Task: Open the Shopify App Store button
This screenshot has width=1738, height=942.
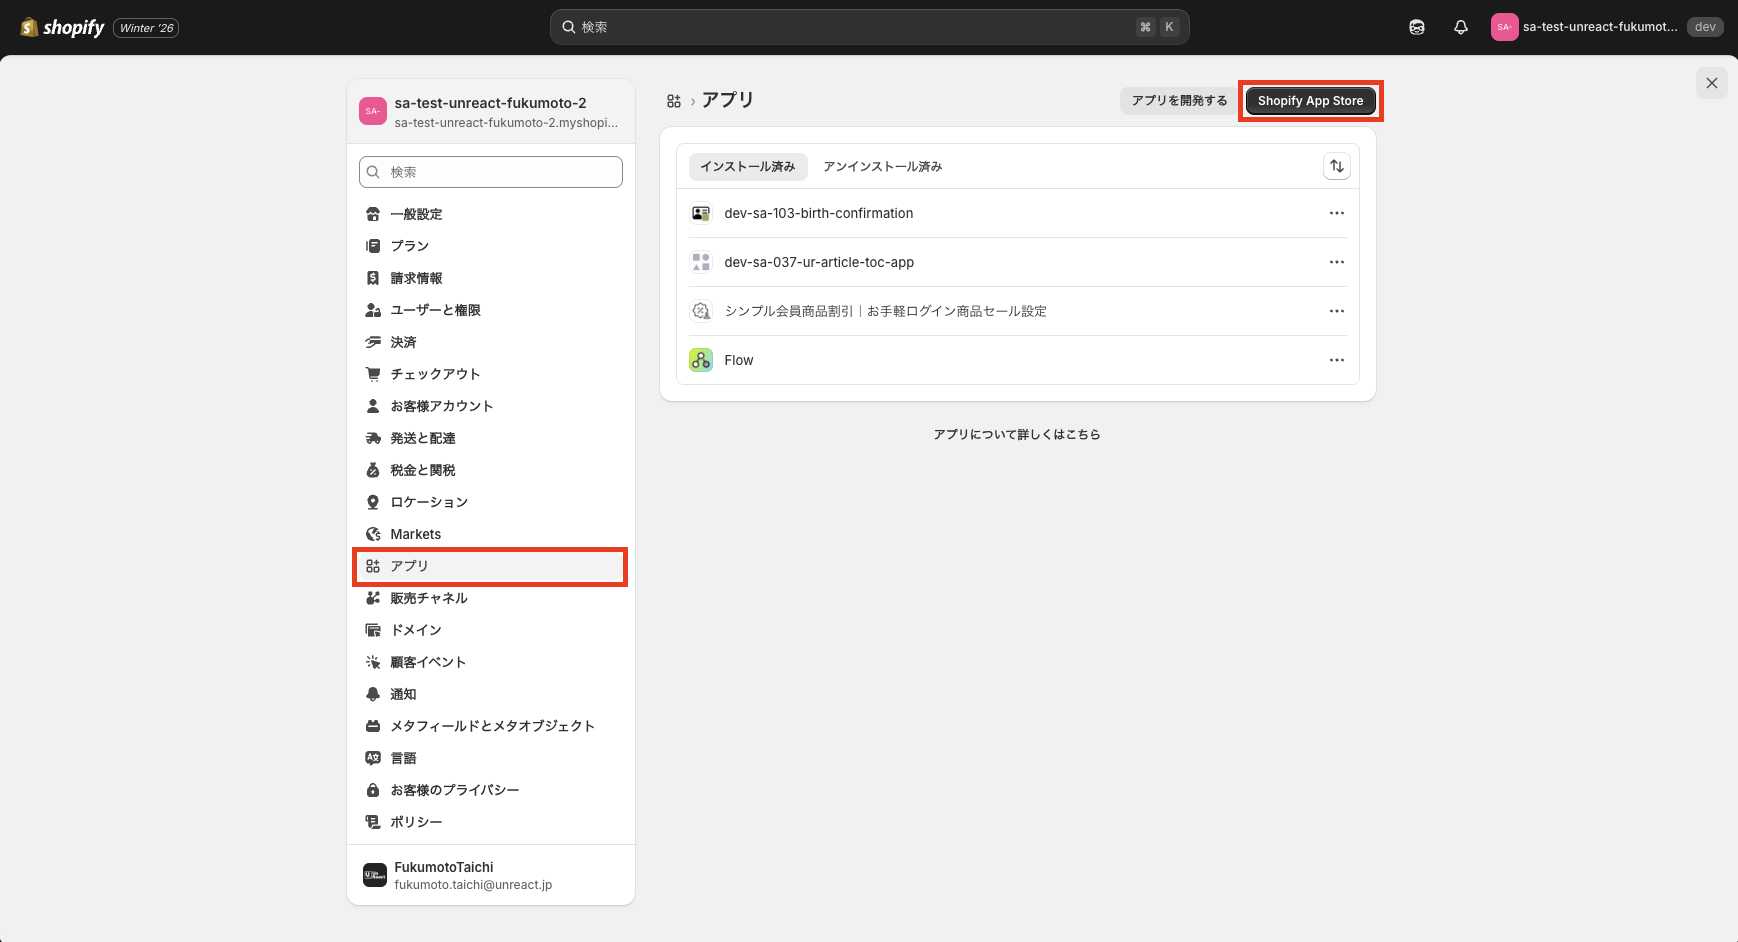Action: [x=1310, y=101]
